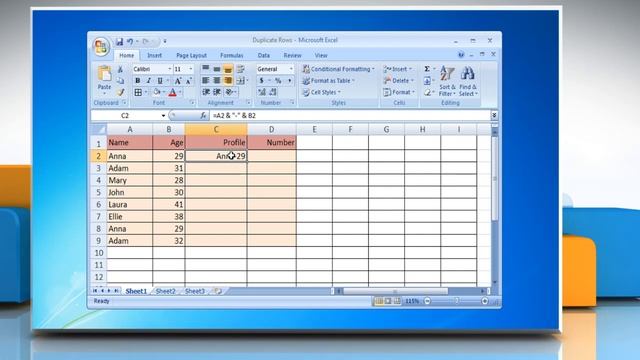Expand the formula bar
The height and width of the screenshot is (360, 640).
pos(494,116)
